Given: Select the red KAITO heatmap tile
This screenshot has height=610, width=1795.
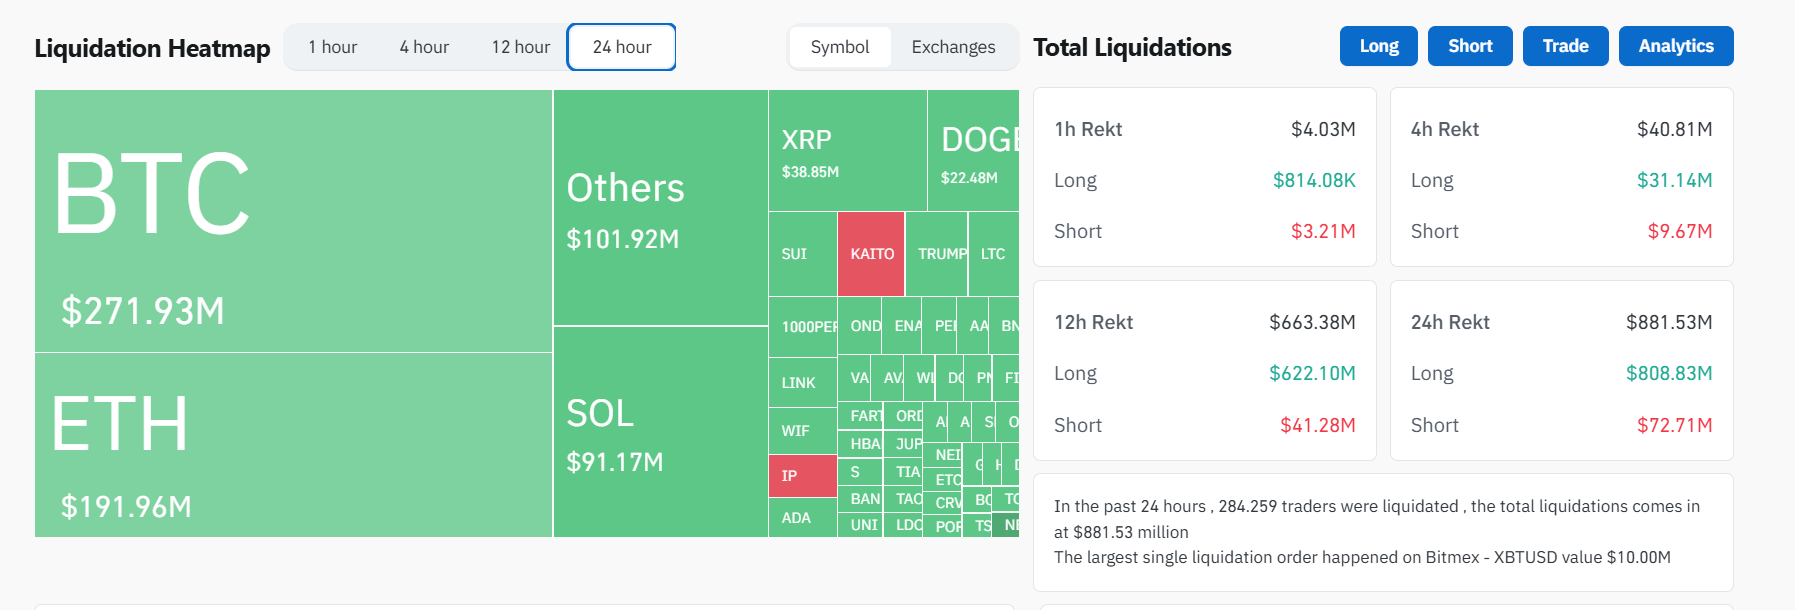Looking at the screenshot, I should (871, 254).
